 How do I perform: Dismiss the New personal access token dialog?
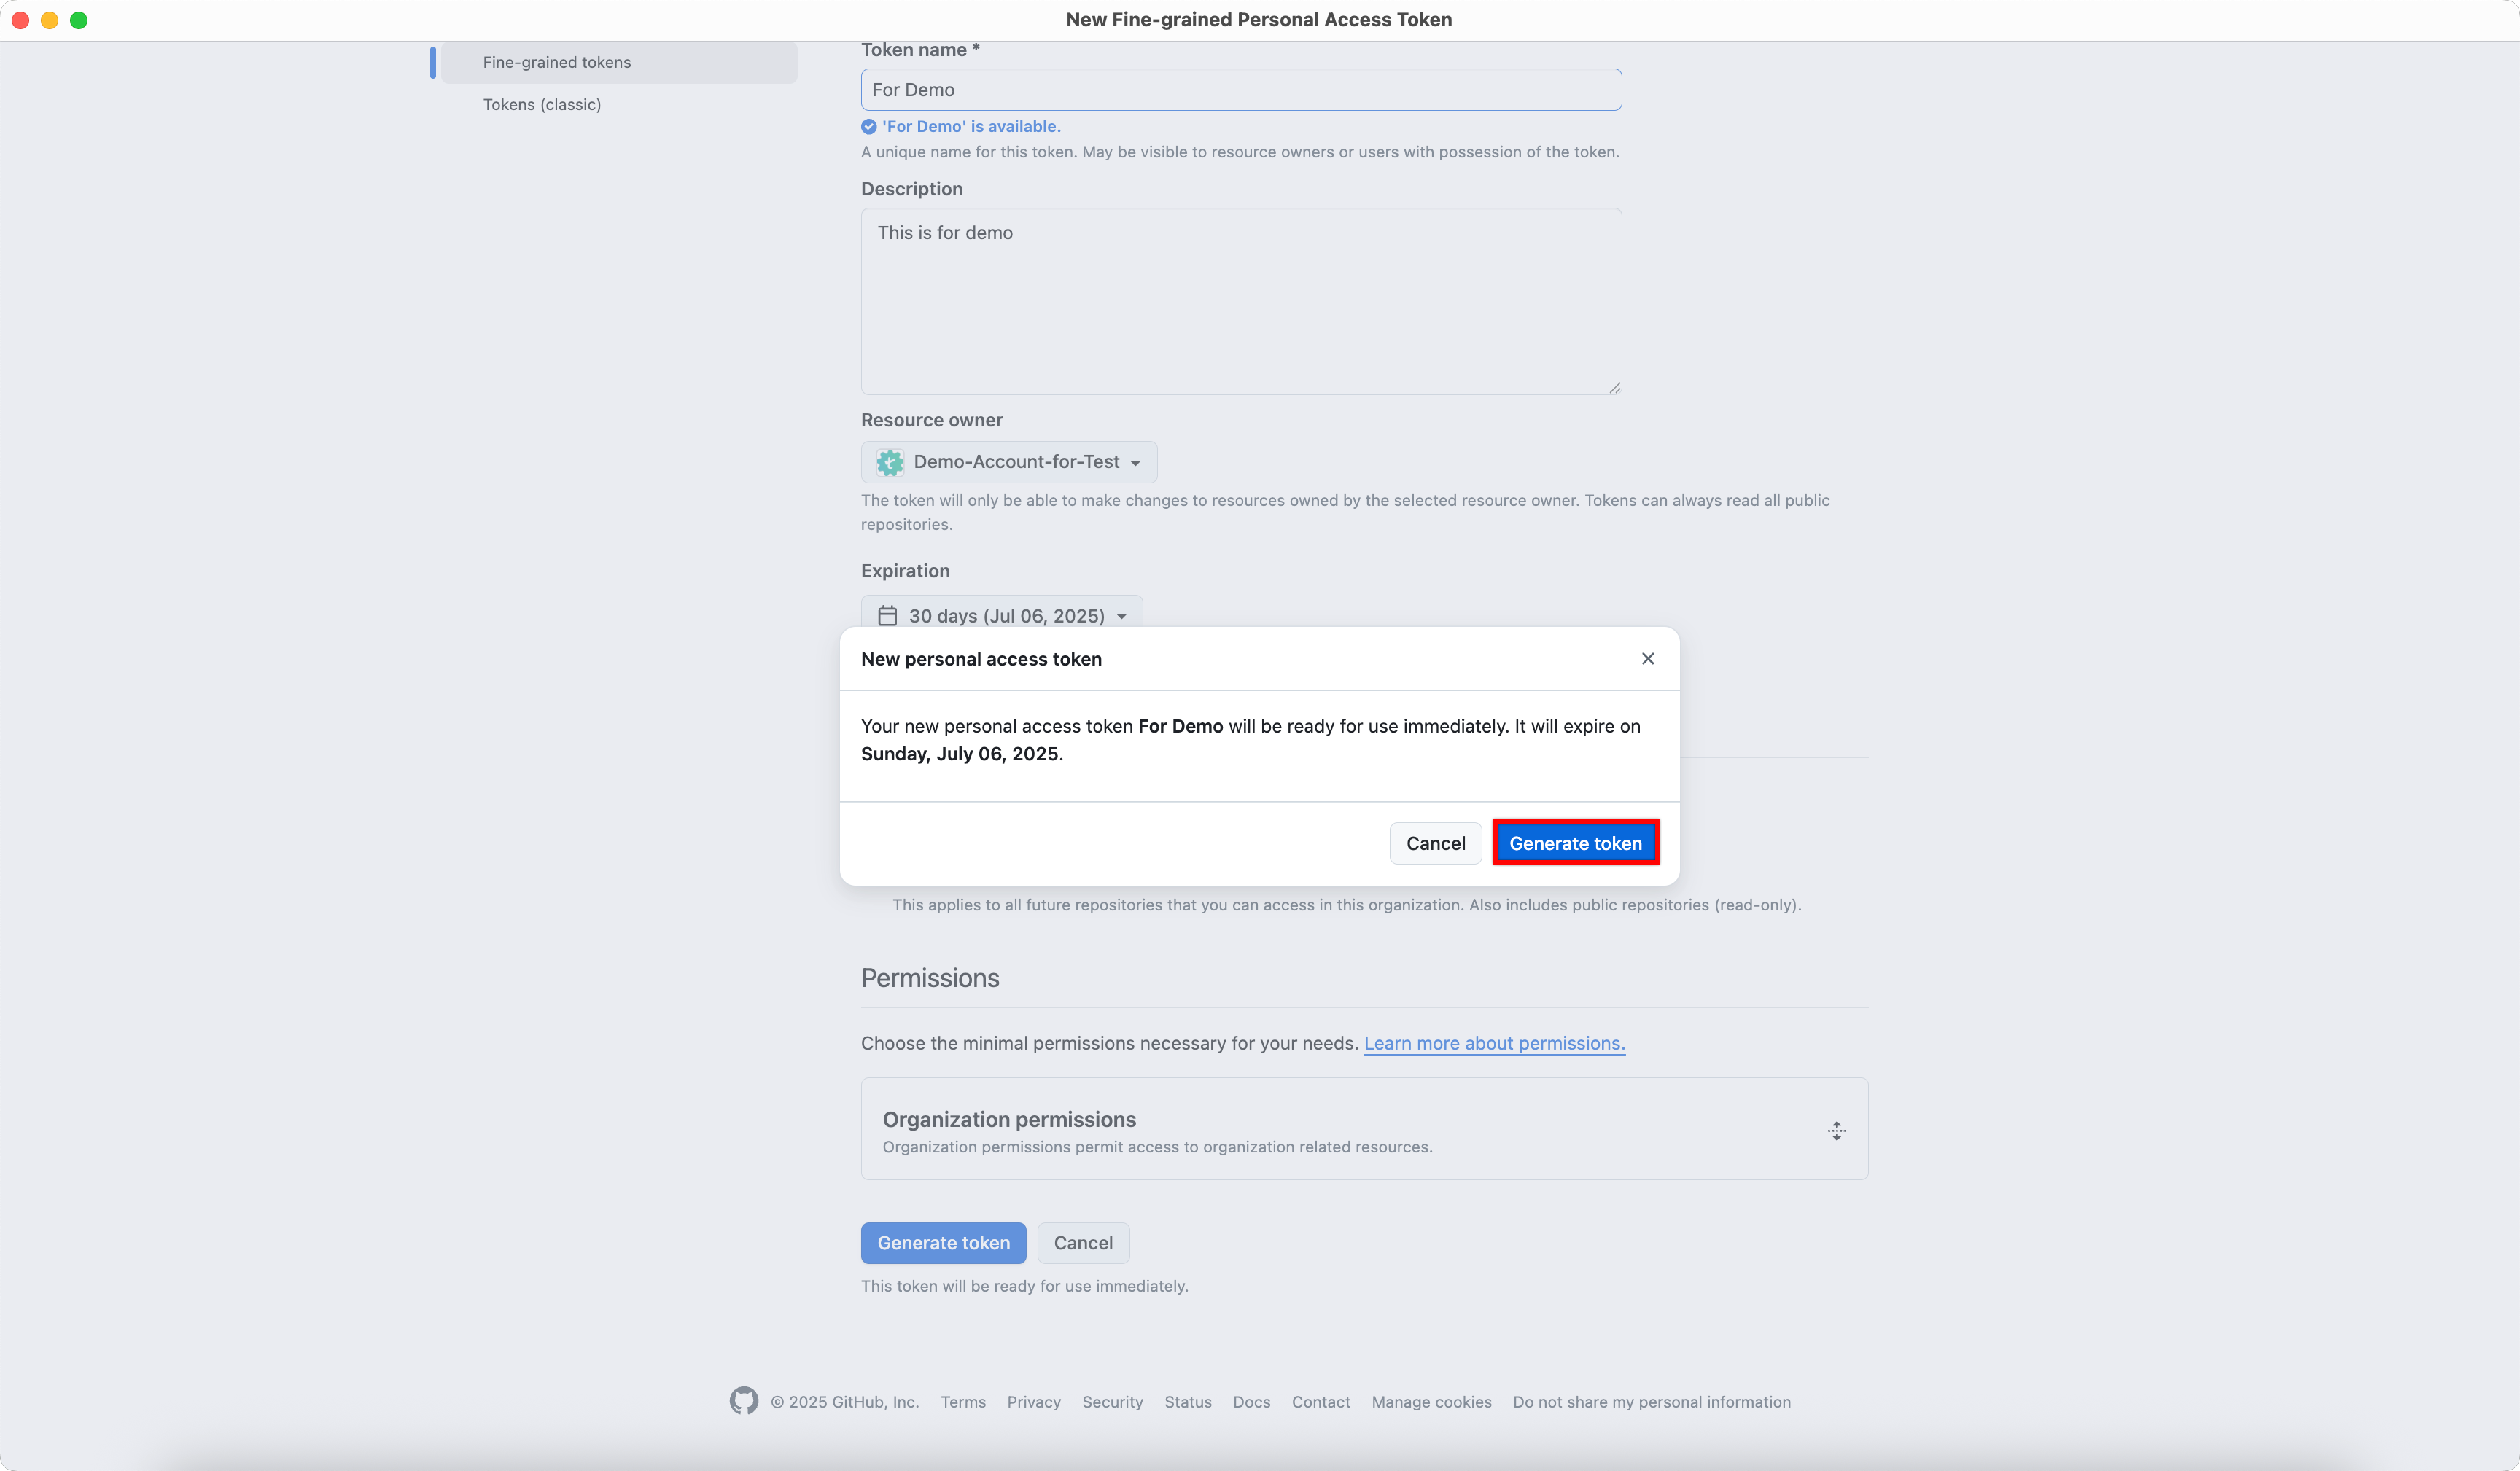(x=1647, y=658)
